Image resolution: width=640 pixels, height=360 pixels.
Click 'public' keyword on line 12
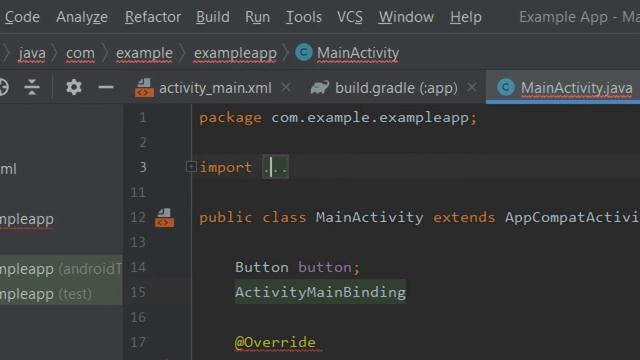click(x=226, y=218)
